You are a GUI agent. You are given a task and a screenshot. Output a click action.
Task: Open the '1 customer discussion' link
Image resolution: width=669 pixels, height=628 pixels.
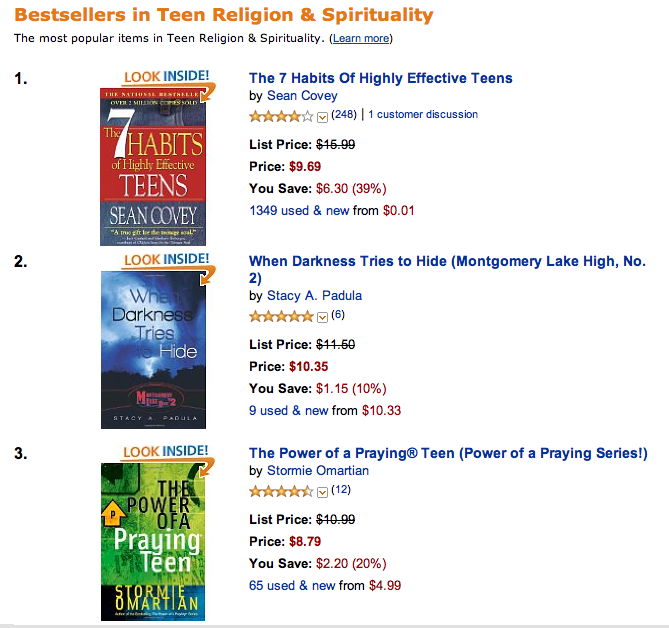[423, 115]
